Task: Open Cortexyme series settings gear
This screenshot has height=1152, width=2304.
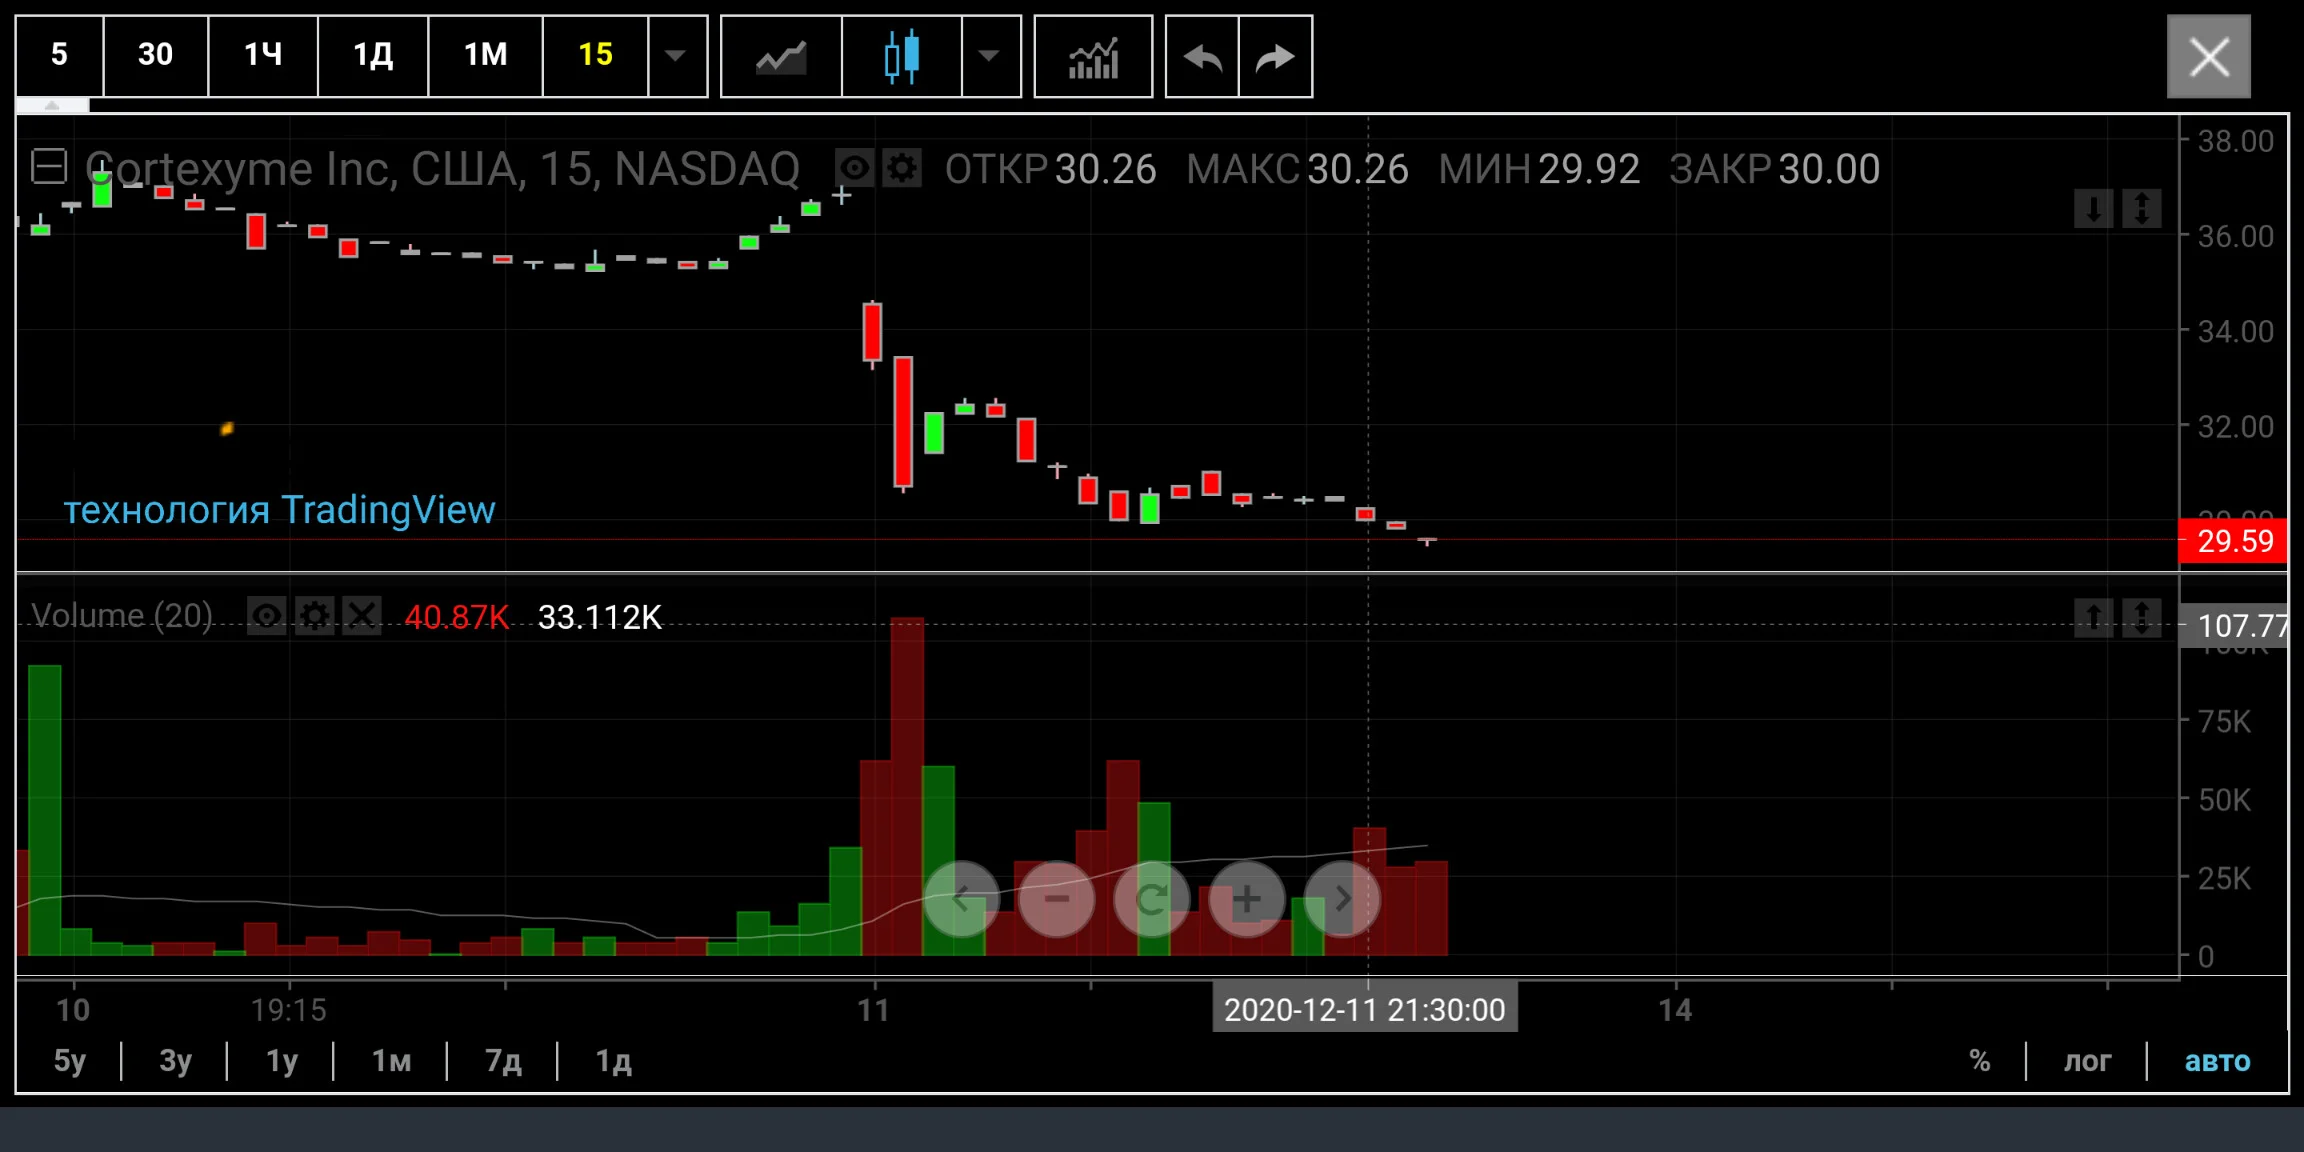Action: (x=902, y=168)
